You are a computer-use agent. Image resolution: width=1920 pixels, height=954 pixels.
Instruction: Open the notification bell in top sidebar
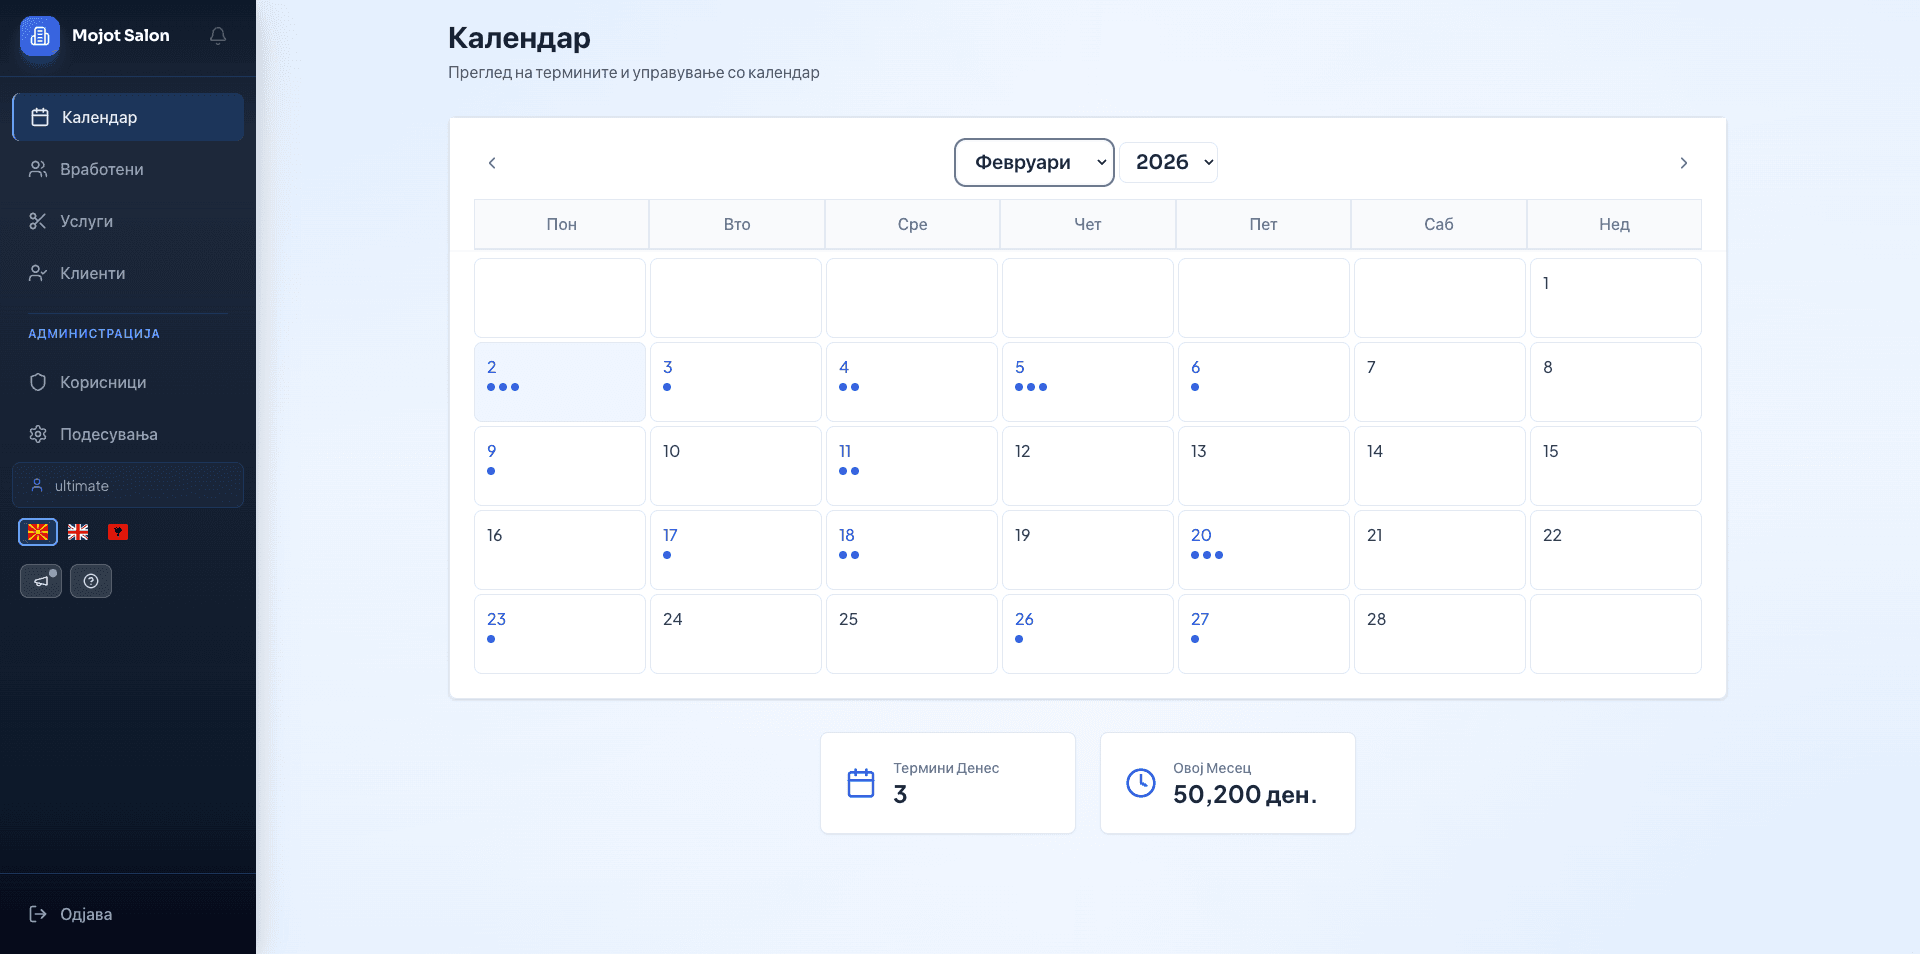click(x=218, y=35)
